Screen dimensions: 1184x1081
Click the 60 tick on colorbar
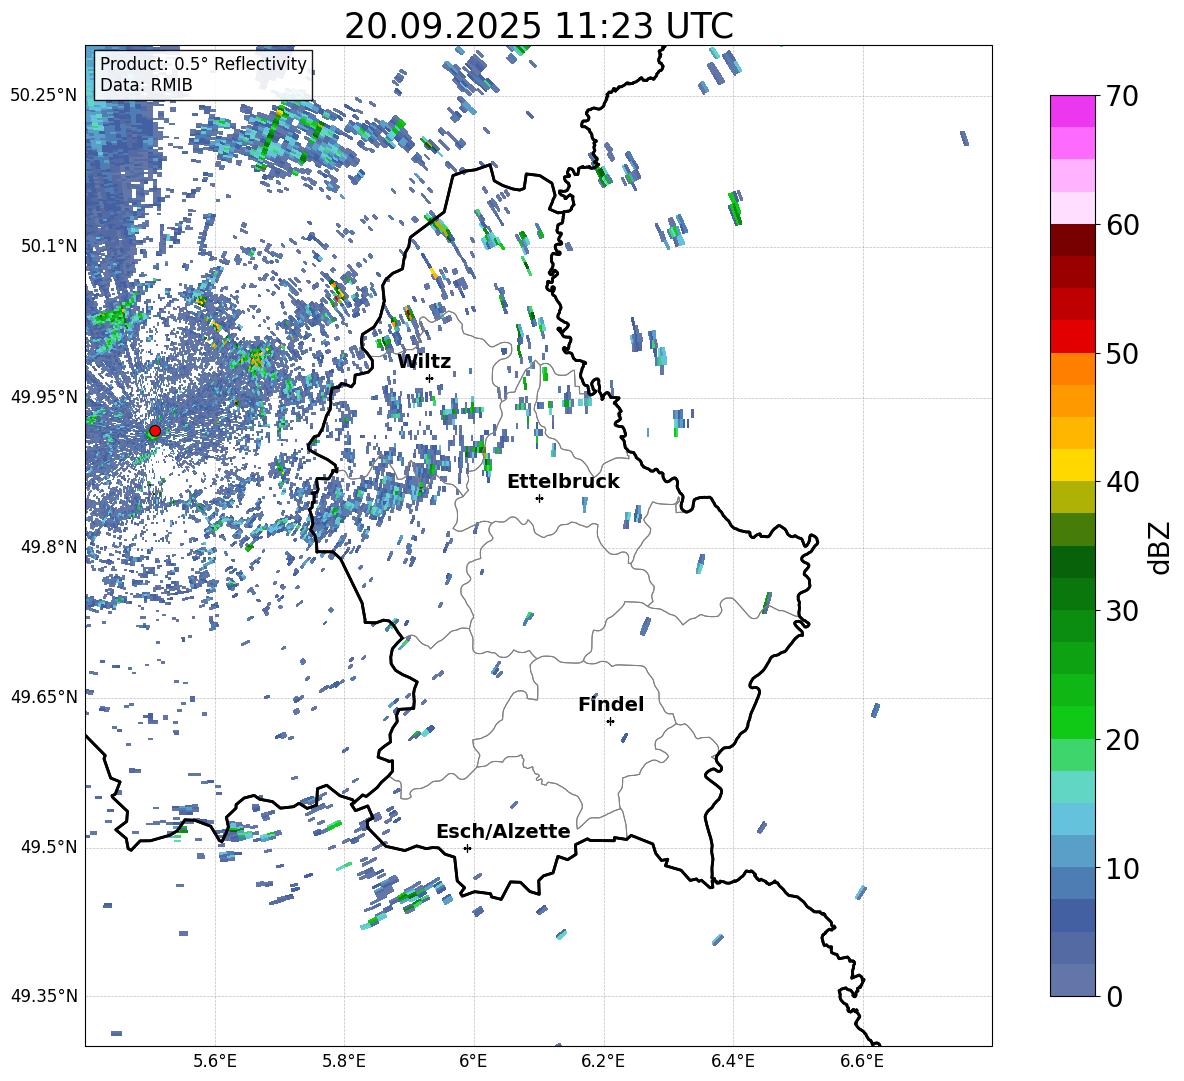(x=1122, y=224)
